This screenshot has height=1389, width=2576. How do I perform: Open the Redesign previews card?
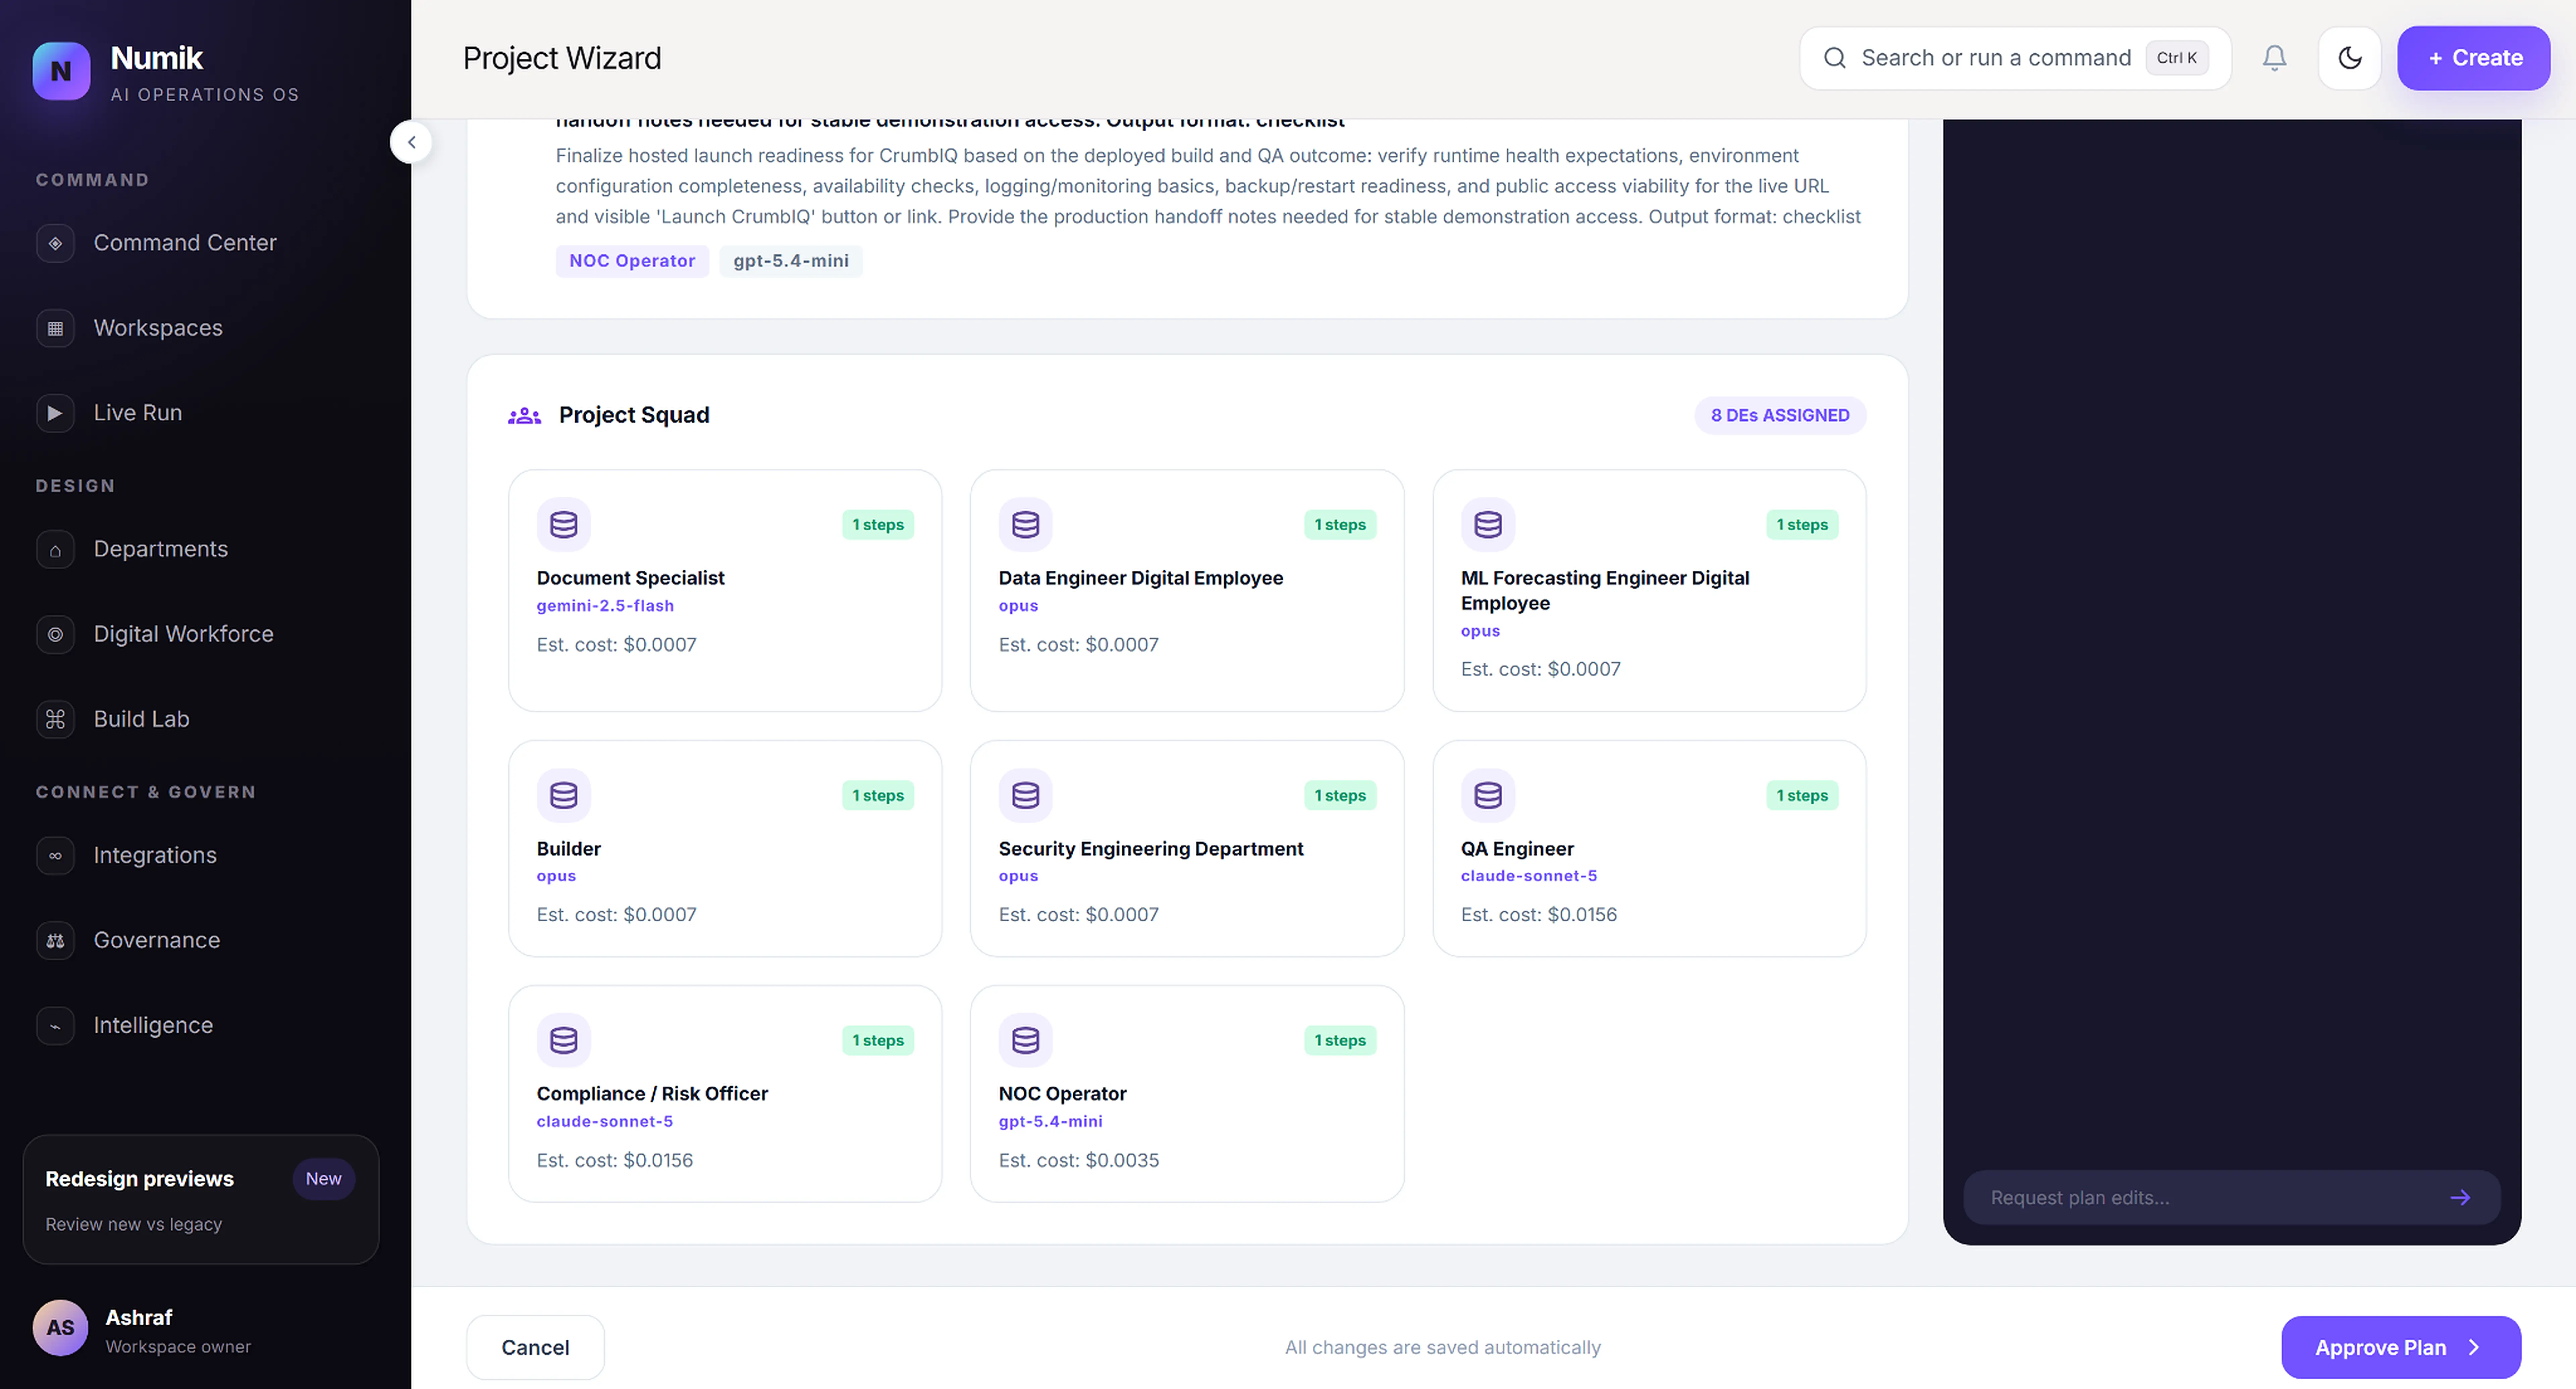click(x=201, y=1199)
